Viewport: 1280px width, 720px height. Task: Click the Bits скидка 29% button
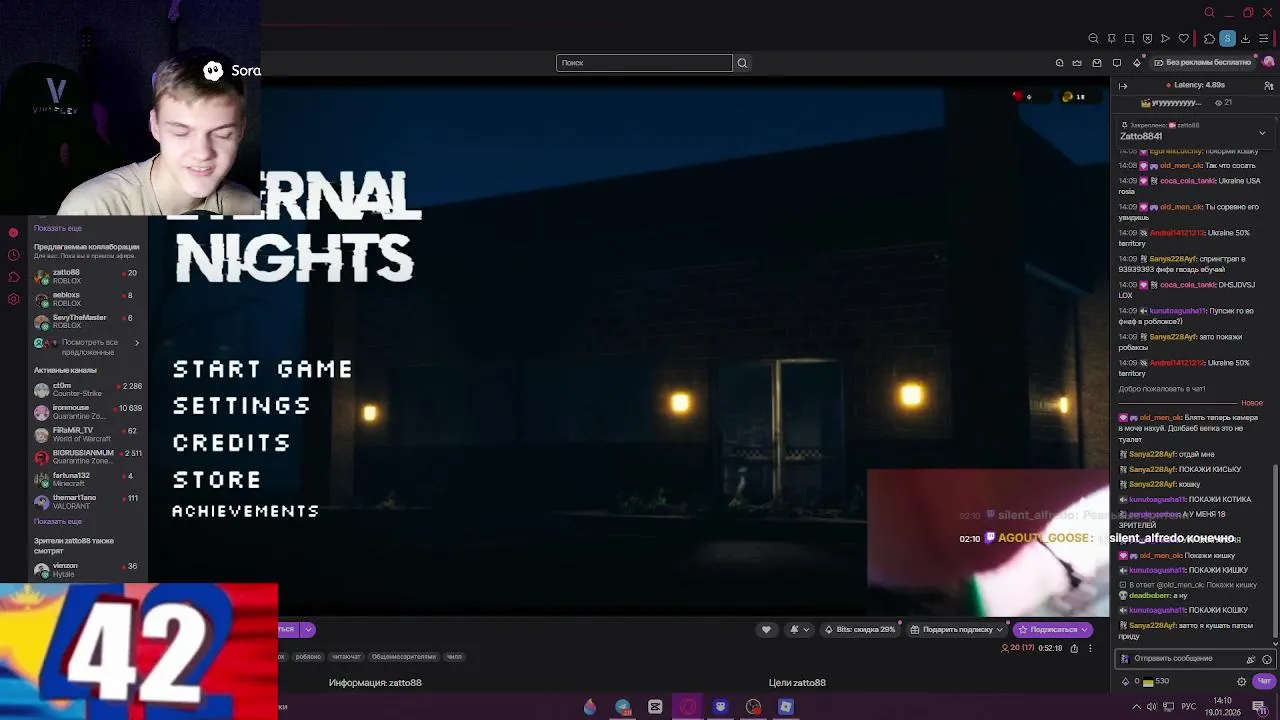click(859, 630)
